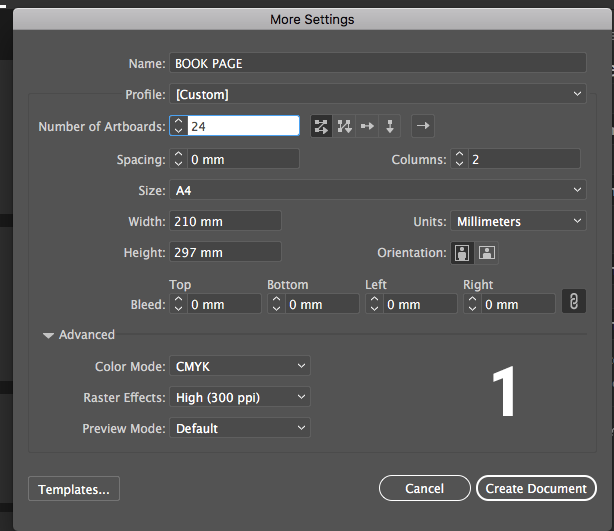This screenshot has width=614, height=531.
Task: Toggle right-to-left layout arrow icon
Action: tap(423, 126)
